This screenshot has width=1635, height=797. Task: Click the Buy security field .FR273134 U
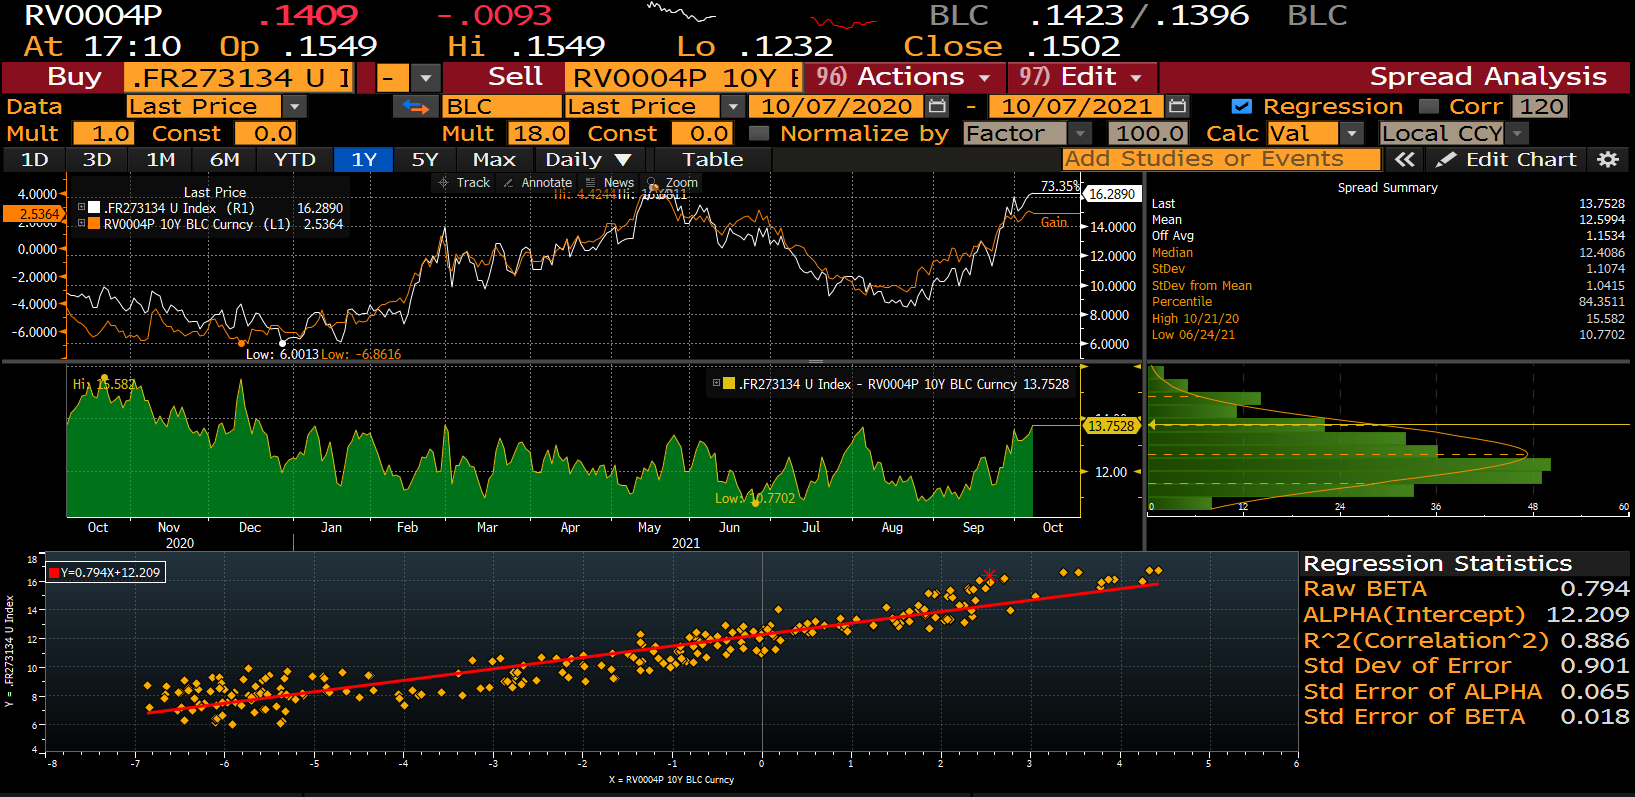(x=240, y=77)
